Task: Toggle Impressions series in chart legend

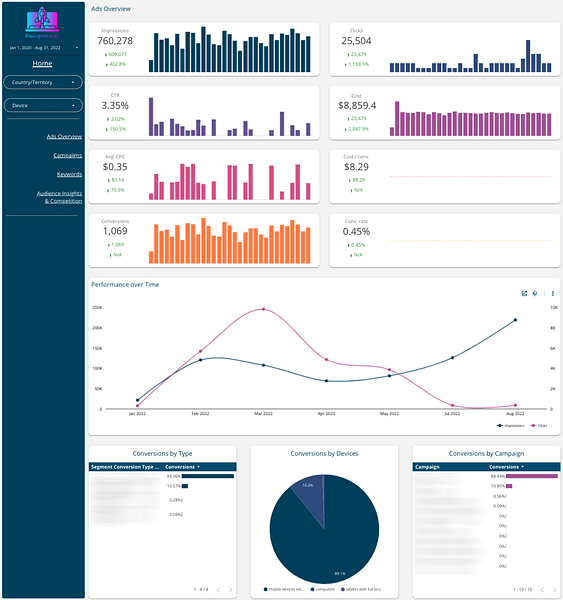Action: point(511,426)
